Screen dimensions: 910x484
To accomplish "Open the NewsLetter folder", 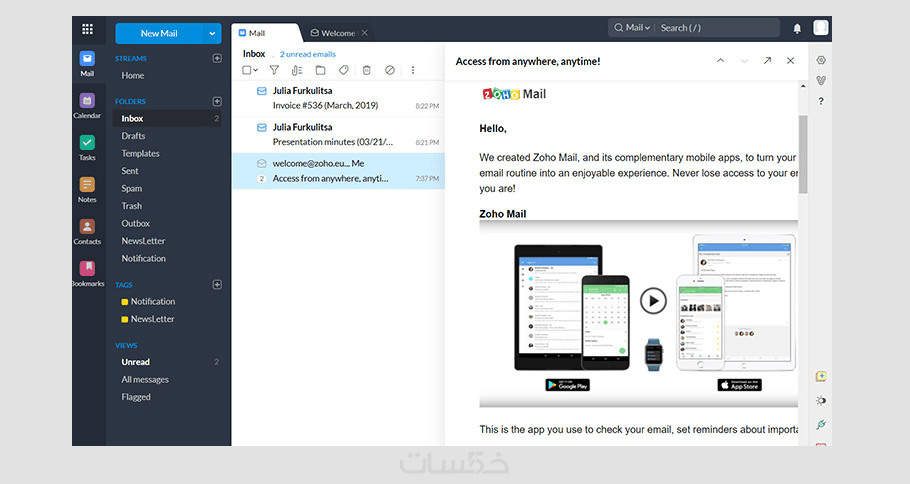I will [x=143, y=241].
